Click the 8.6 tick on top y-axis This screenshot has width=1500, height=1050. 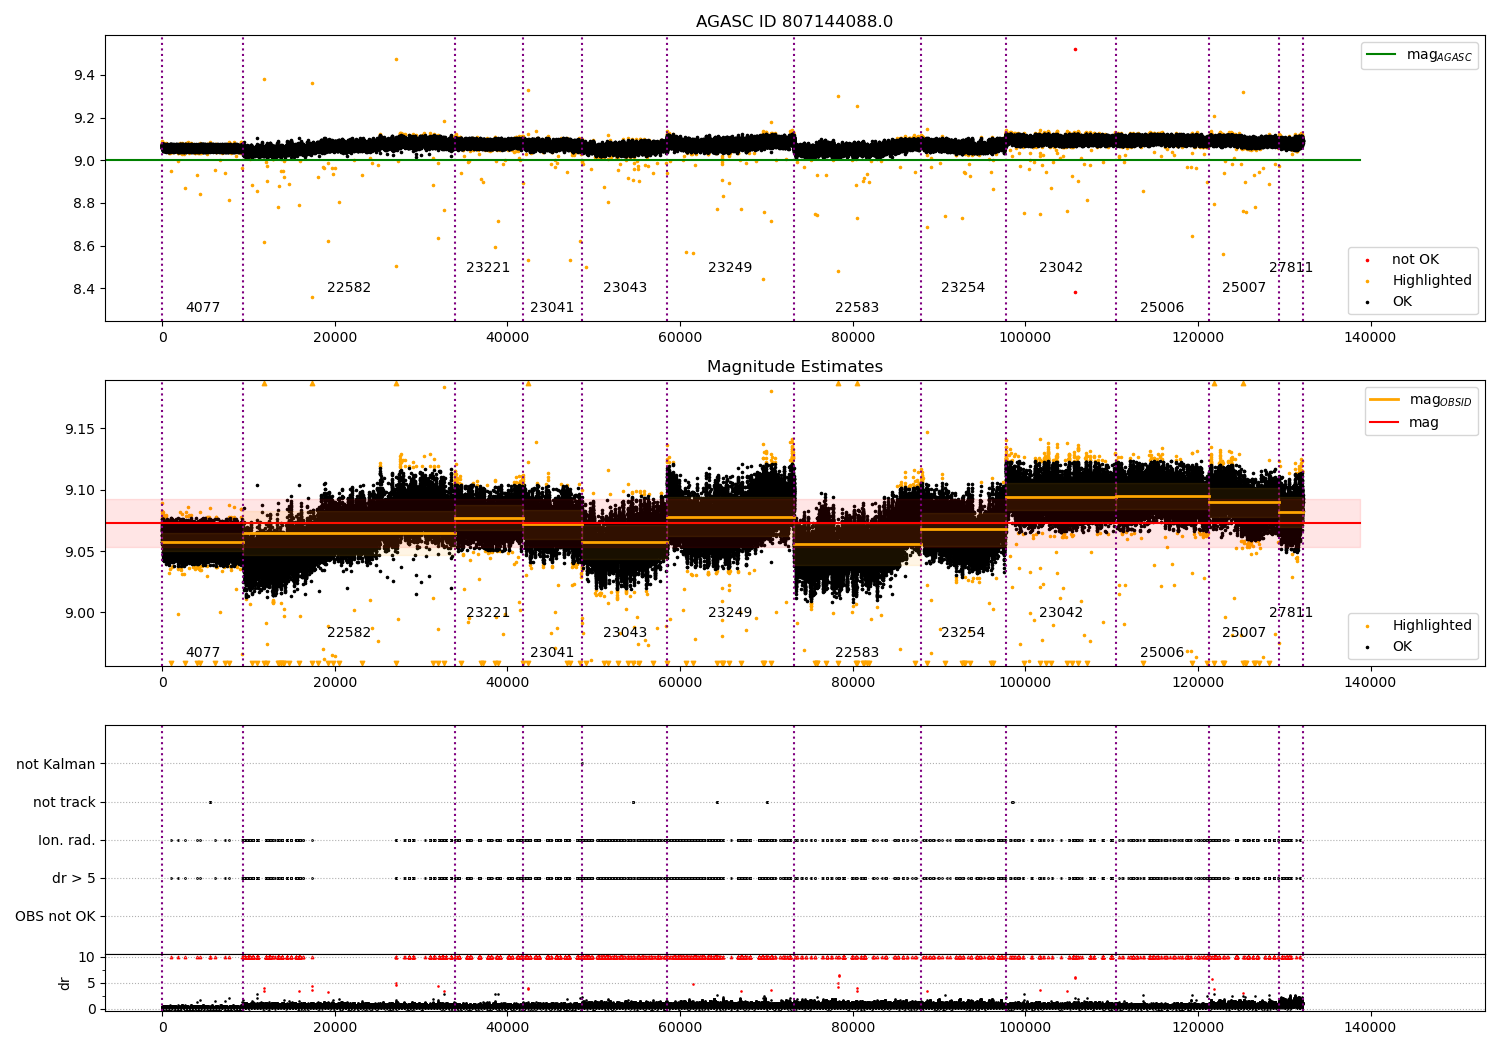tap(84, 246)
